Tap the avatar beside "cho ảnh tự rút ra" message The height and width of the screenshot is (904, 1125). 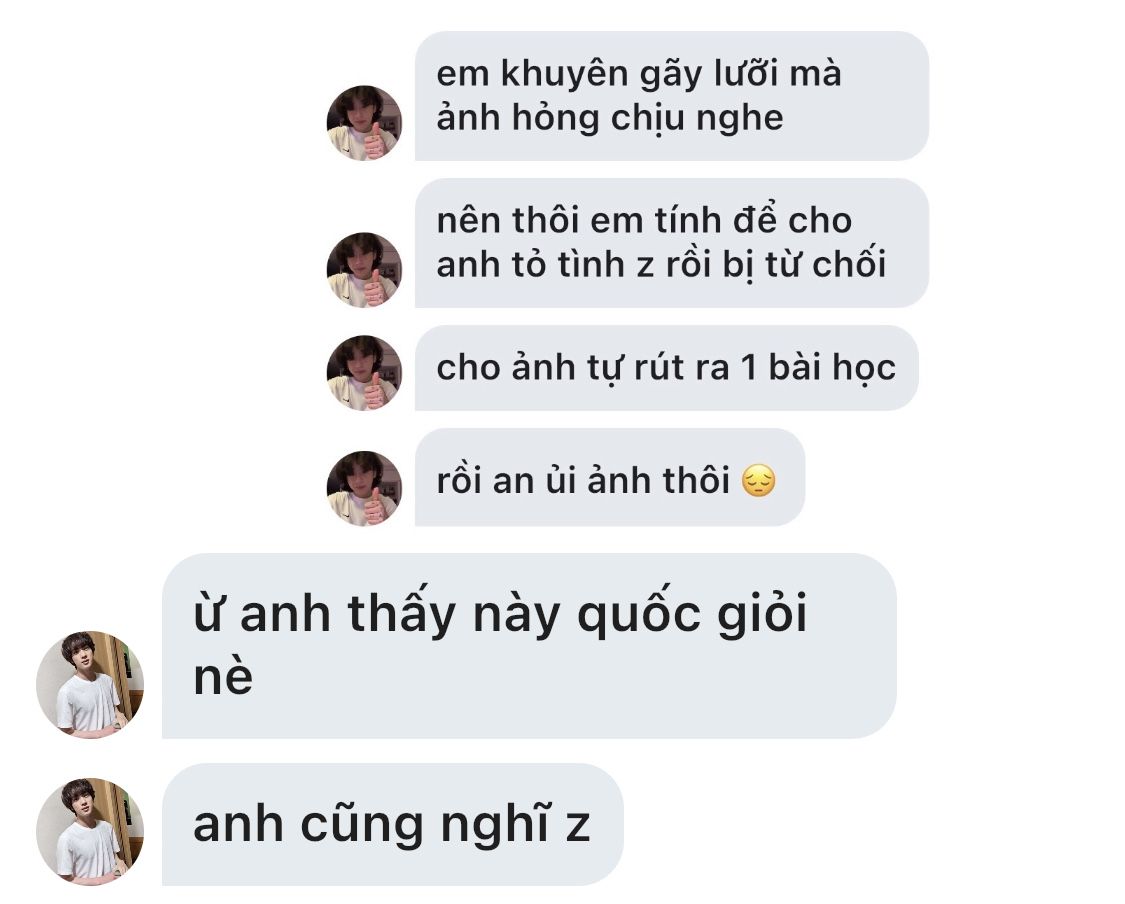click(364, 372)
